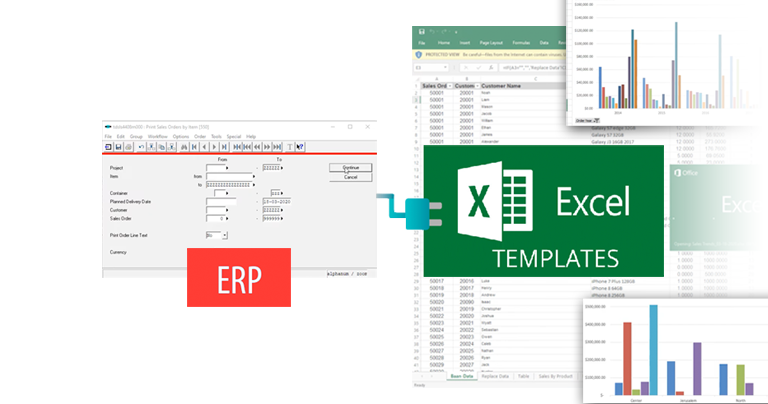Select the Sales By Product sheet tab
Image resolution: width=768 pixels, height=404 pixels.
click(x=555, y=376)
